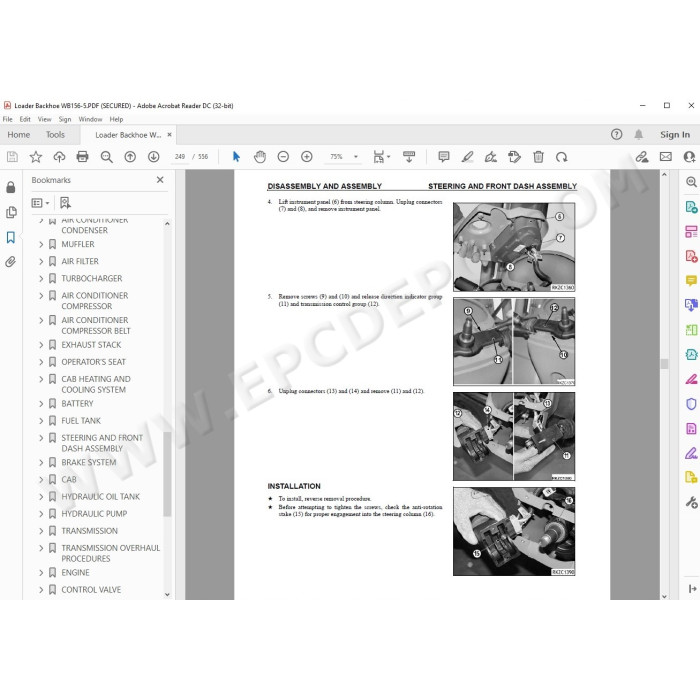Open the Help menu
700x700 pixels.
click(116, 119)
